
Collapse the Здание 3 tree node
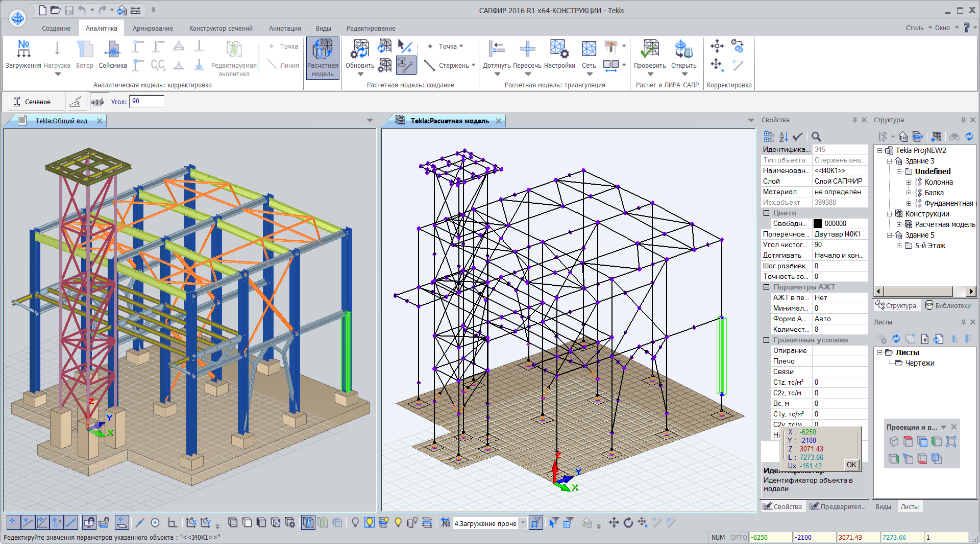coord(887,161)
